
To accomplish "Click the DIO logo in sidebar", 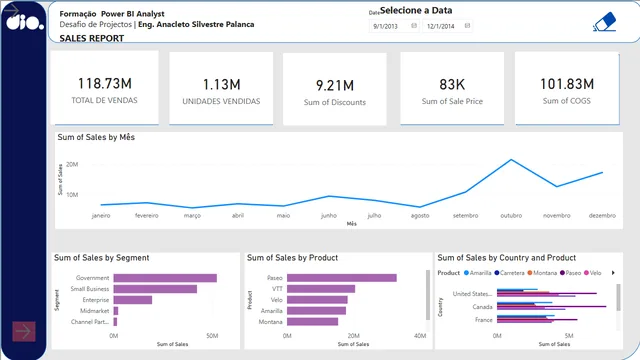I will (x=24, y=22).
